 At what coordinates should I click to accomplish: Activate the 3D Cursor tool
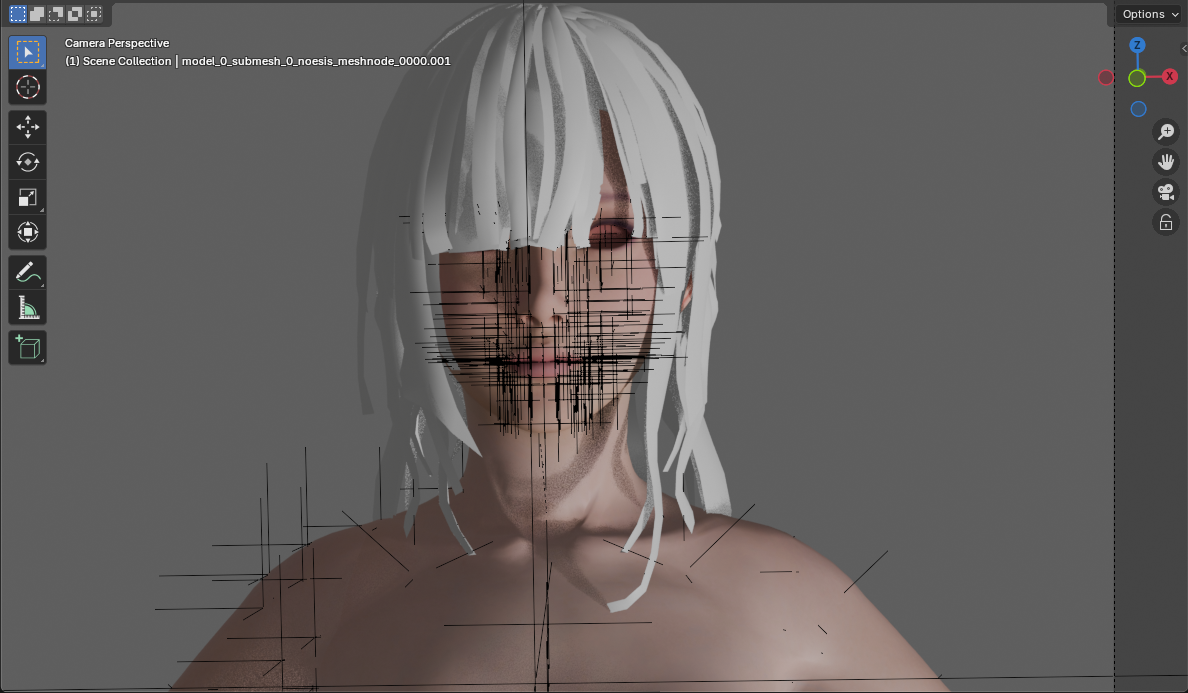point(27,87)
